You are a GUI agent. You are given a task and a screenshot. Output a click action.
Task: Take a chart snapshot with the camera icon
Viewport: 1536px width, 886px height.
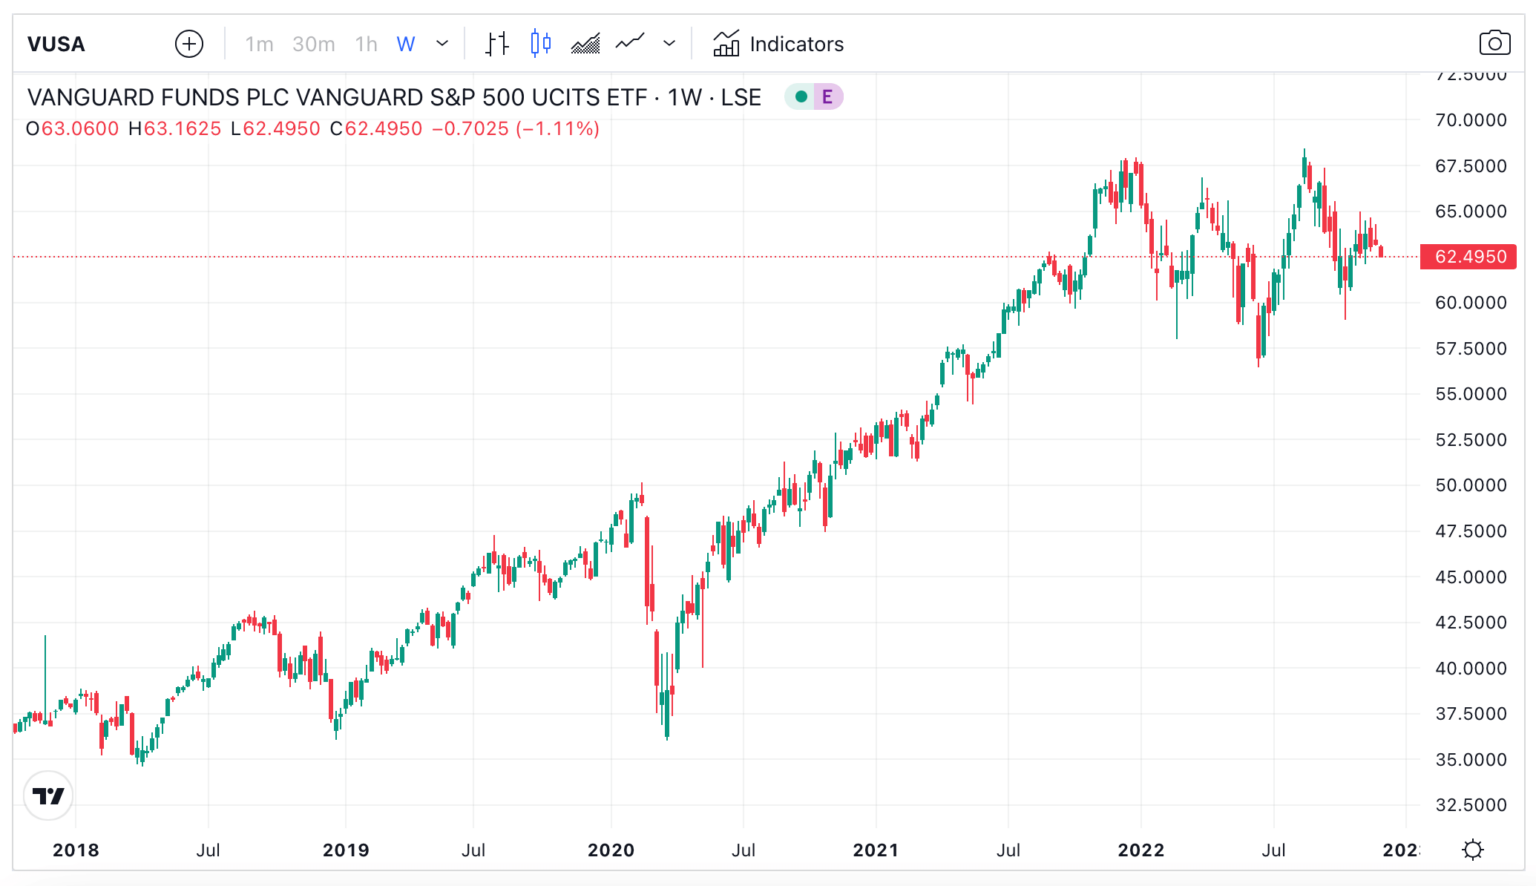tap(1495, 43)
